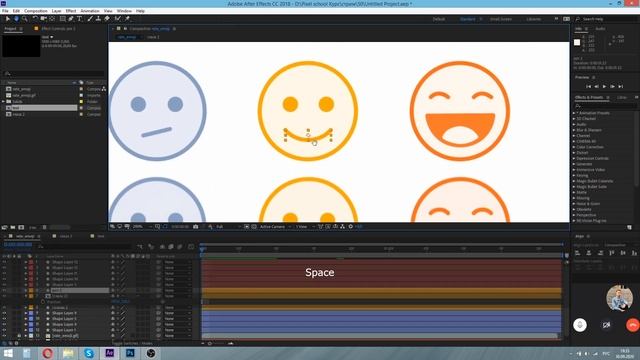Open the viewer zoom percentage dropdown
The width and height of the screenshot is (640, 360).
coord(142,227)
